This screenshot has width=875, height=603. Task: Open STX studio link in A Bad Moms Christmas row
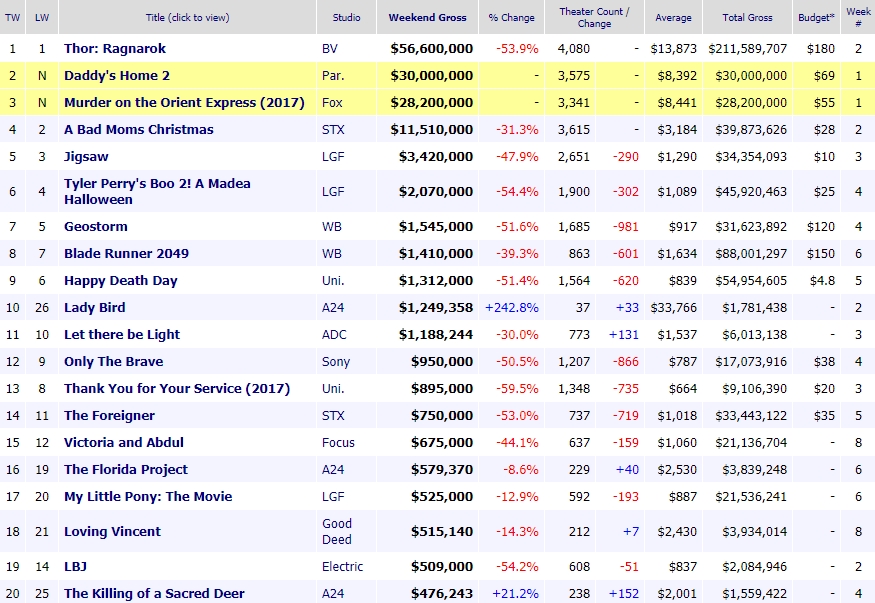point(333,129)
